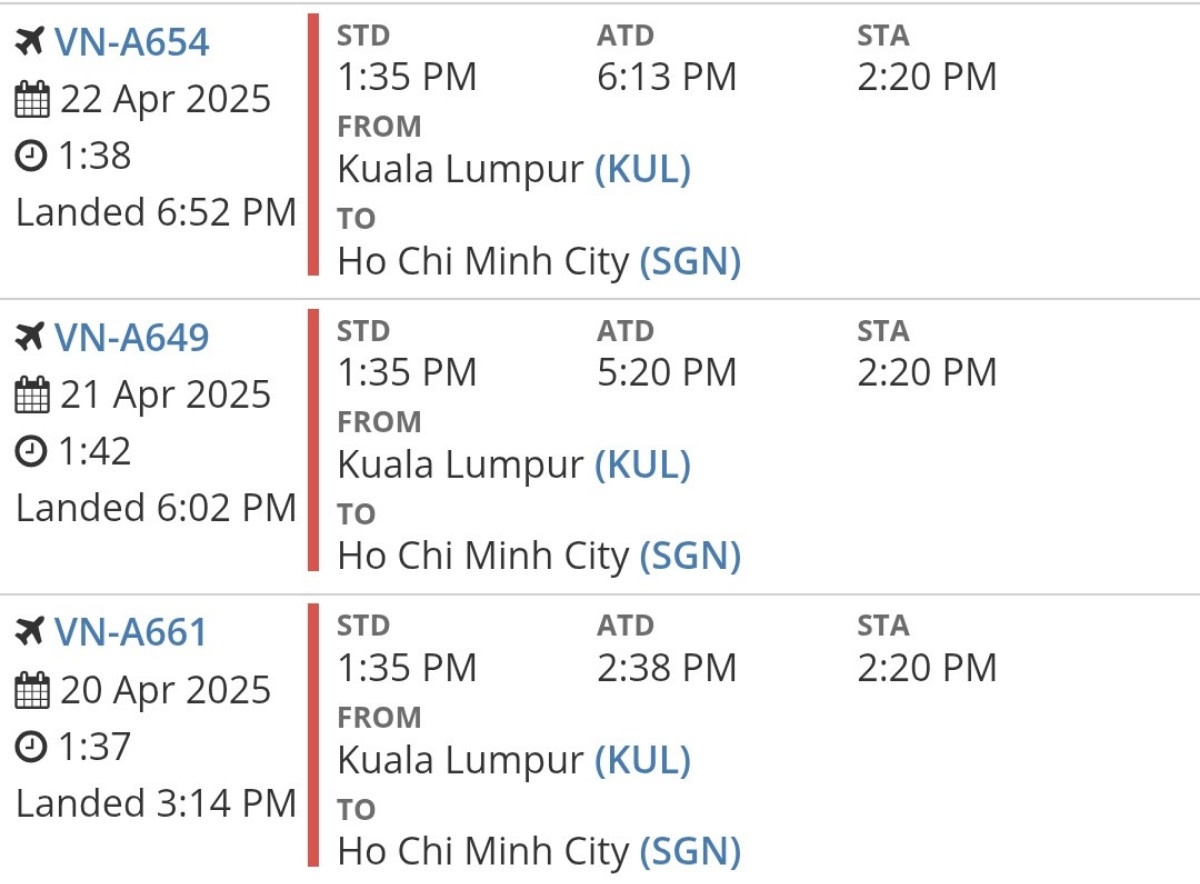Click the calendar icon next to 20 Apr 2025
The height and width of the screenshot is (884, 1200).
coord(32,691)
